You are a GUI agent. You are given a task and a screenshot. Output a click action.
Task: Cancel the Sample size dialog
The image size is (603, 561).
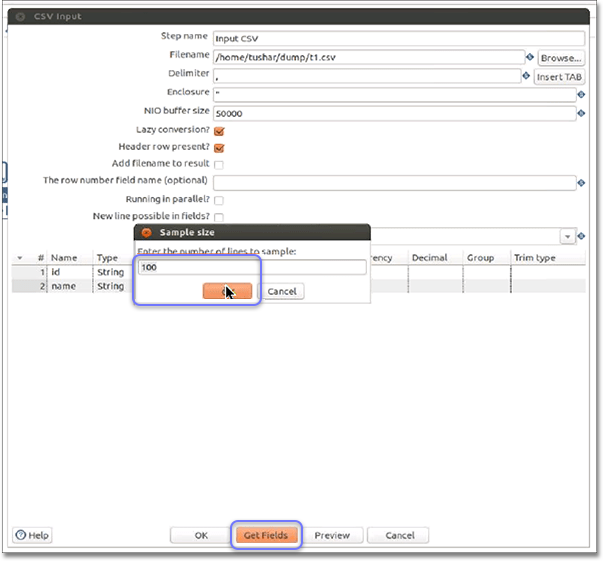click(282, 291)
